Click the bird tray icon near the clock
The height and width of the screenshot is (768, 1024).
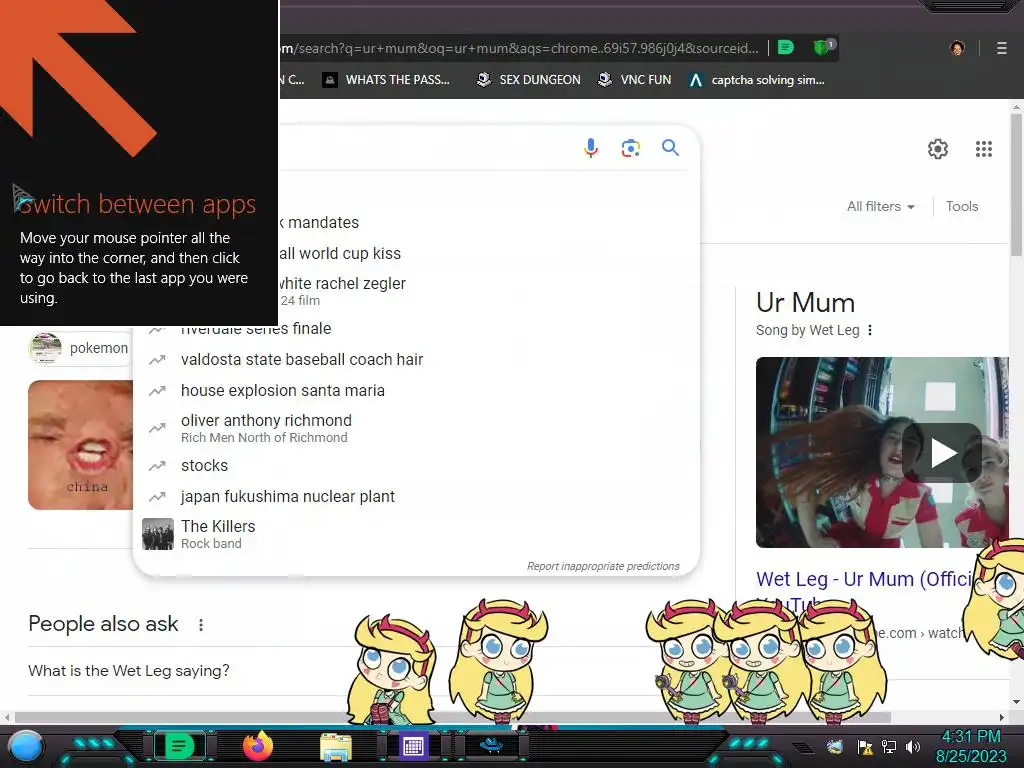834,746
